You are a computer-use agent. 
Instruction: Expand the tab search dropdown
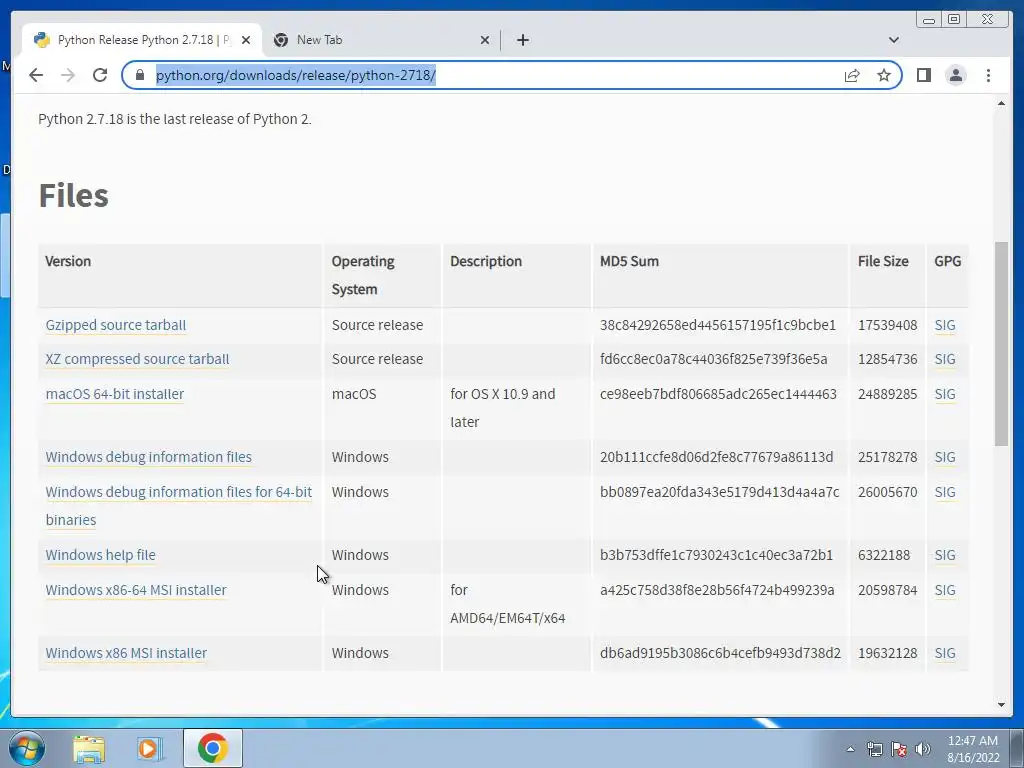pos(893,40)
